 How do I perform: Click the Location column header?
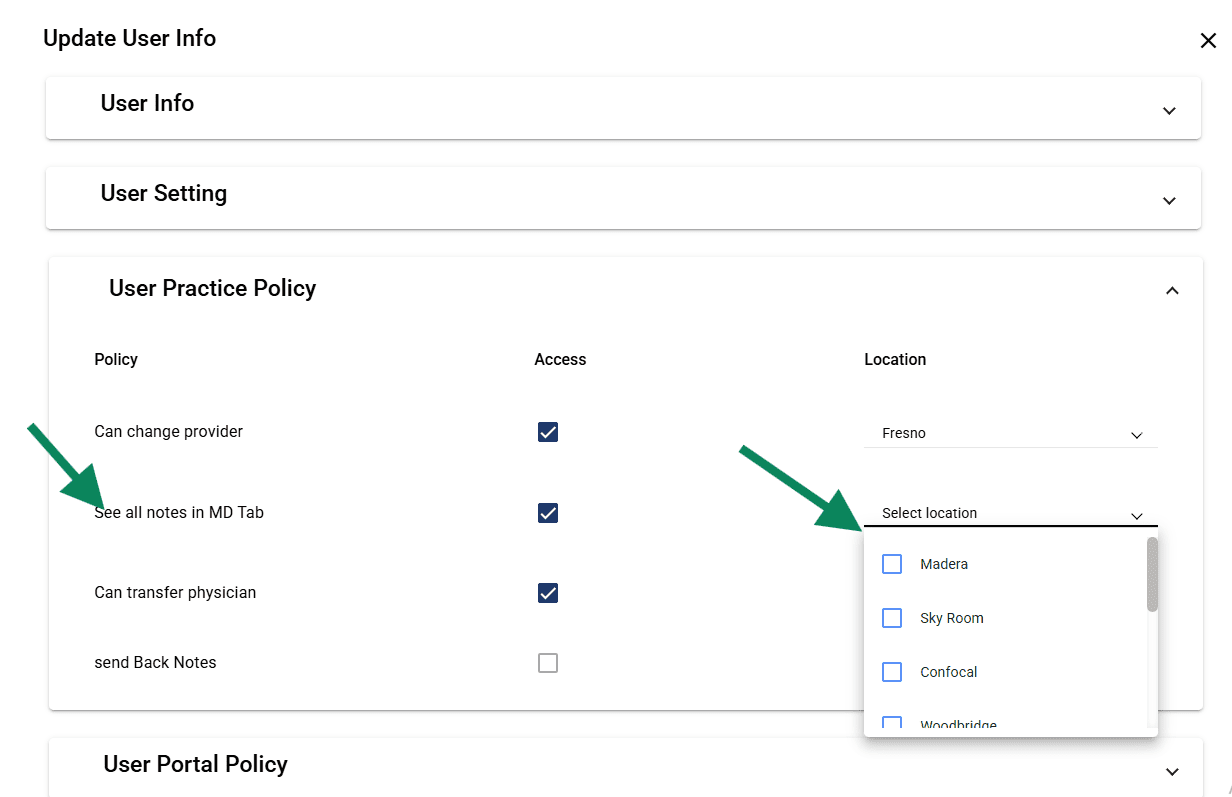point(895,359)
